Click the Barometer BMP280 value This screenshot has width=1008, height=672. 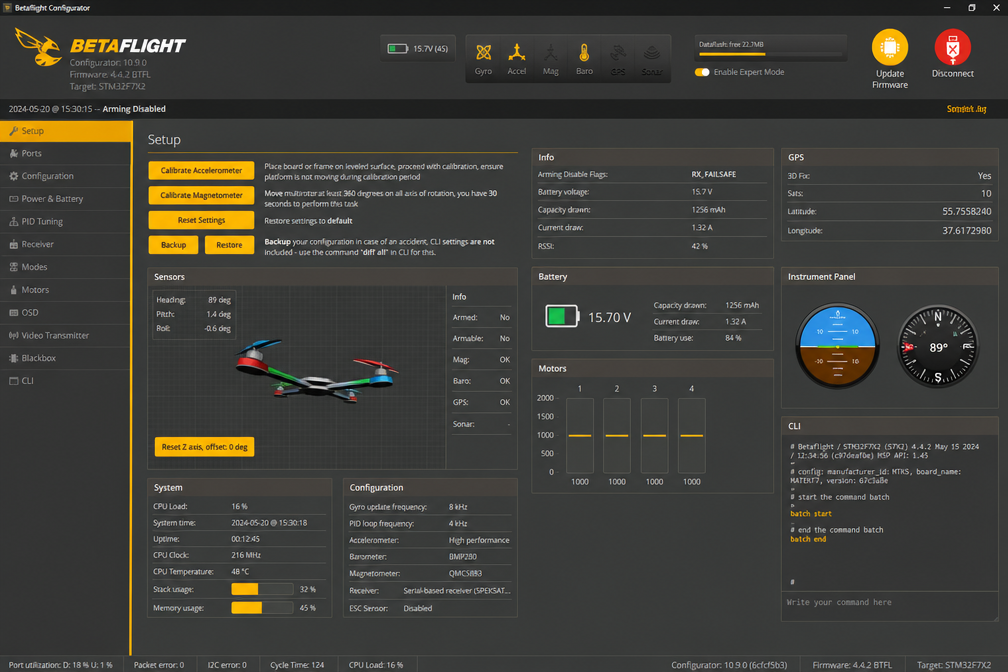tap(462, 557)
